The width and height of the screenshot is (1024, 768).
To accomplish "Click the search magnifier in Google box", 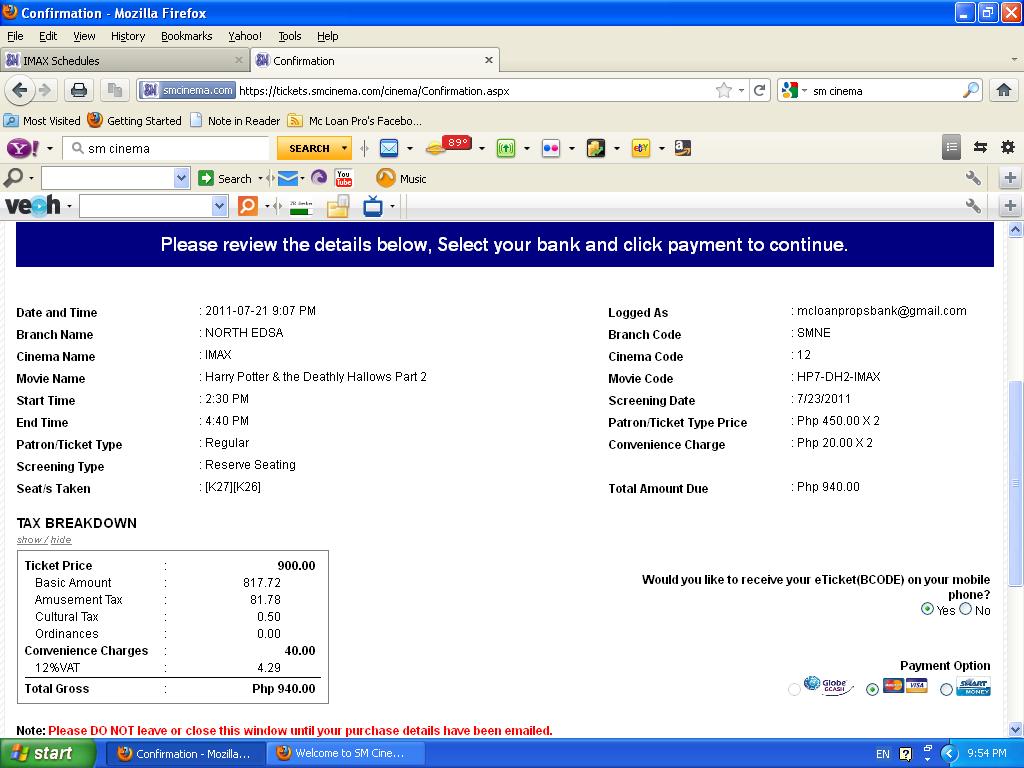I will pos(971,90).
